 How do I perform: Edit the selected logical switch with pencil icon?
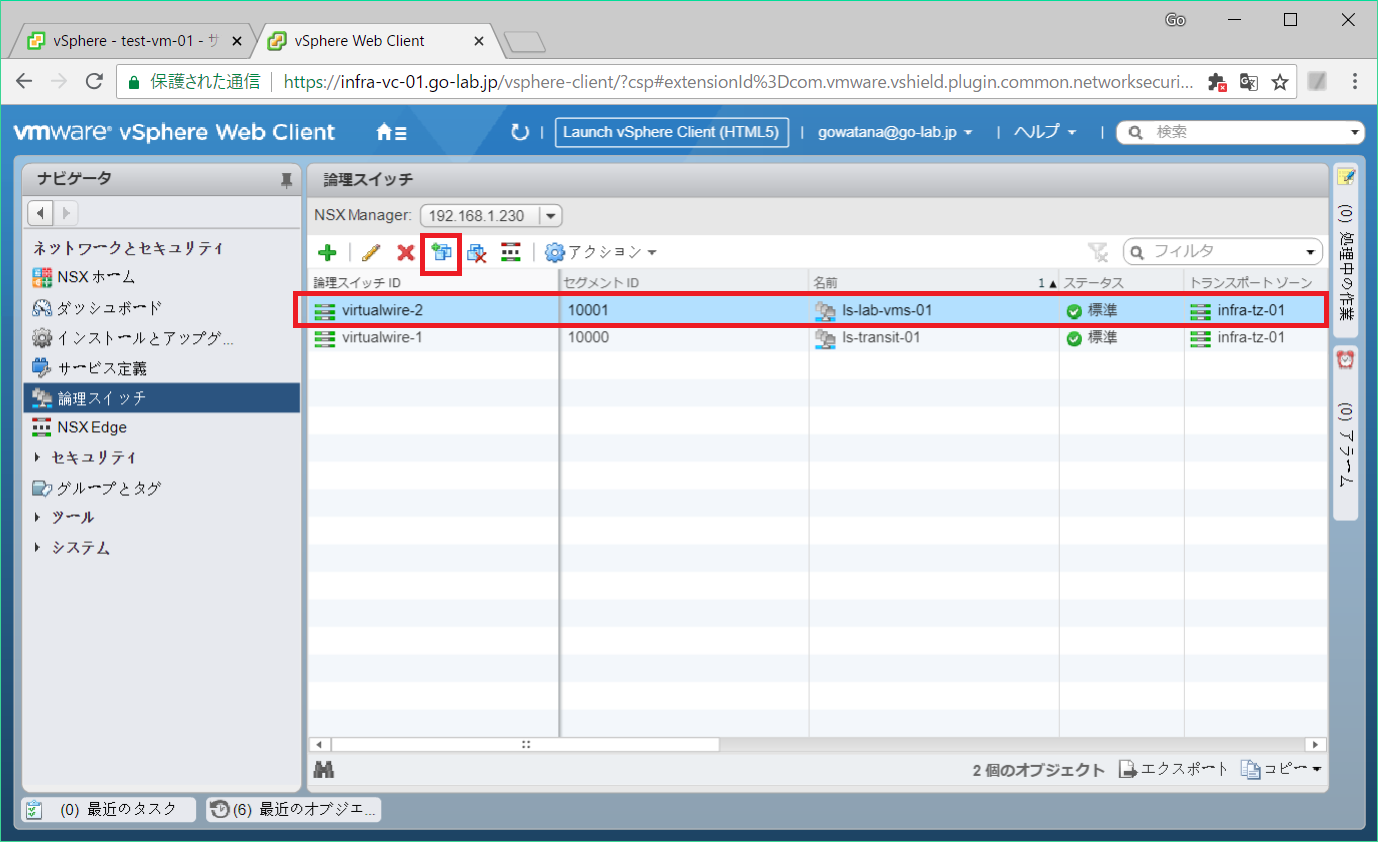pos(371,253)
